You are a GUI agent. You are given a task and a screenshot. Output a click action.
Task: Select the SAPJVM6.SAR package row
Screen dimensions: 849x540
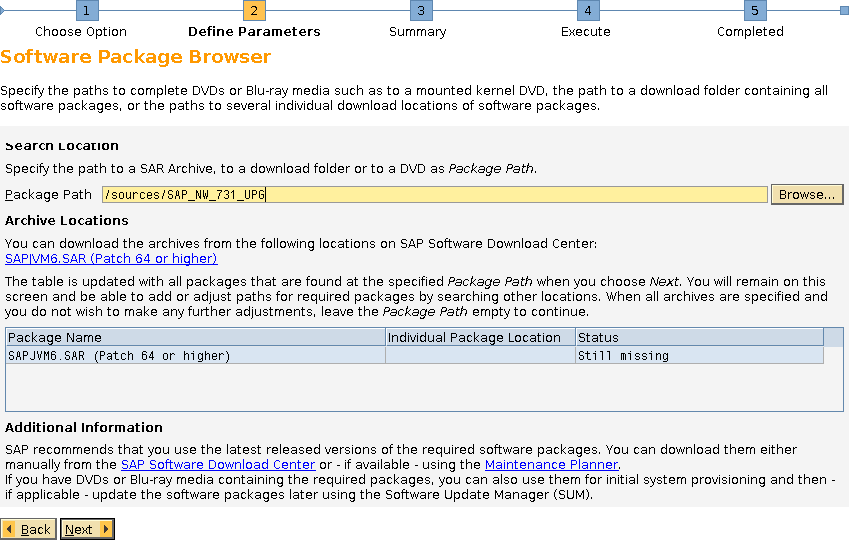[x=415, y=355]
